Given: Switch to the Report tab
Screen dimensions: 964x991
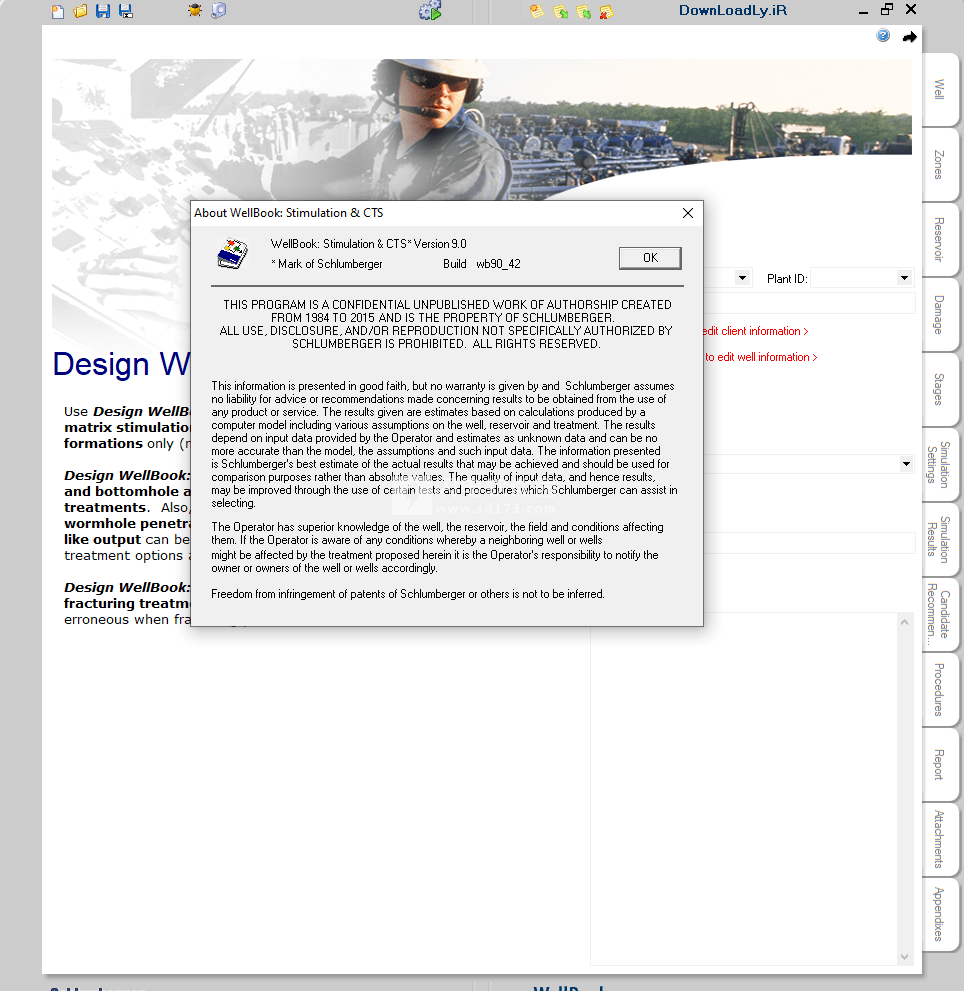Looking at the screenshot, I should (940, 765).
